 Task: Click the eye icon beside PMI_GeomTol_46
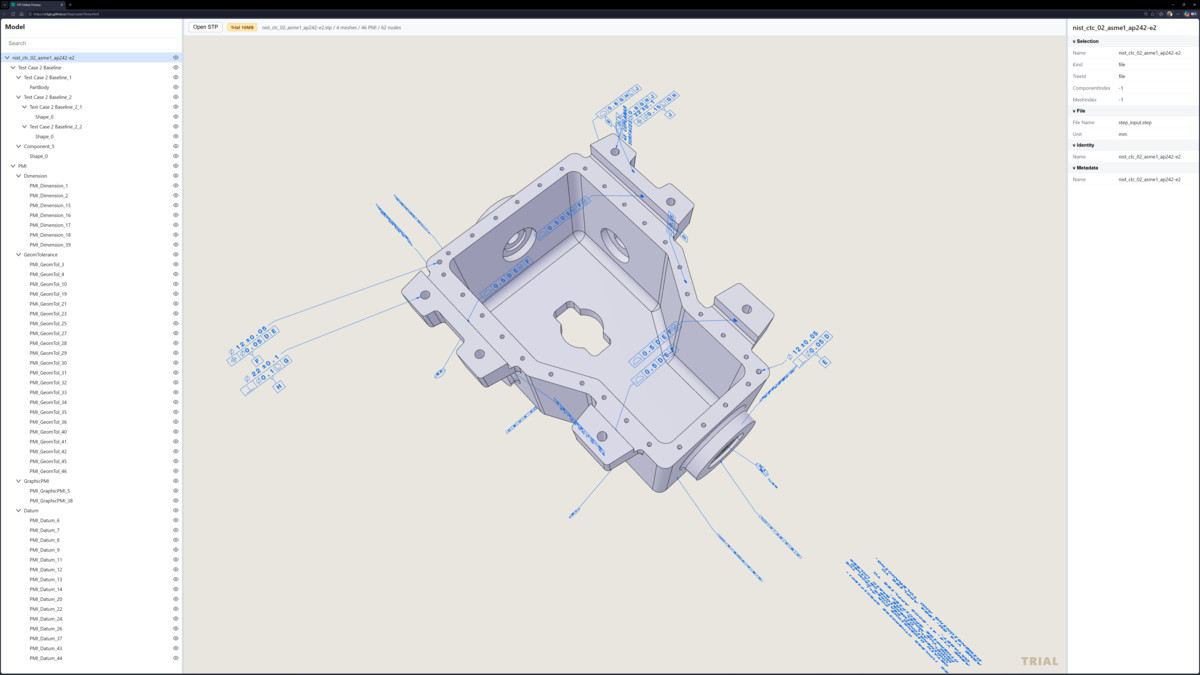click(176, 471)
